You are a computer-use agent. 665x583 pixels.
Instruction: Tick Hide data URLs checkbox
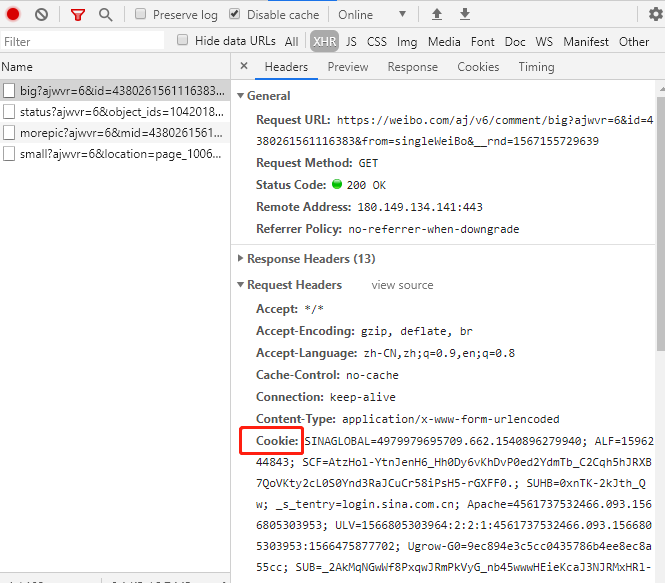(182, 40)
